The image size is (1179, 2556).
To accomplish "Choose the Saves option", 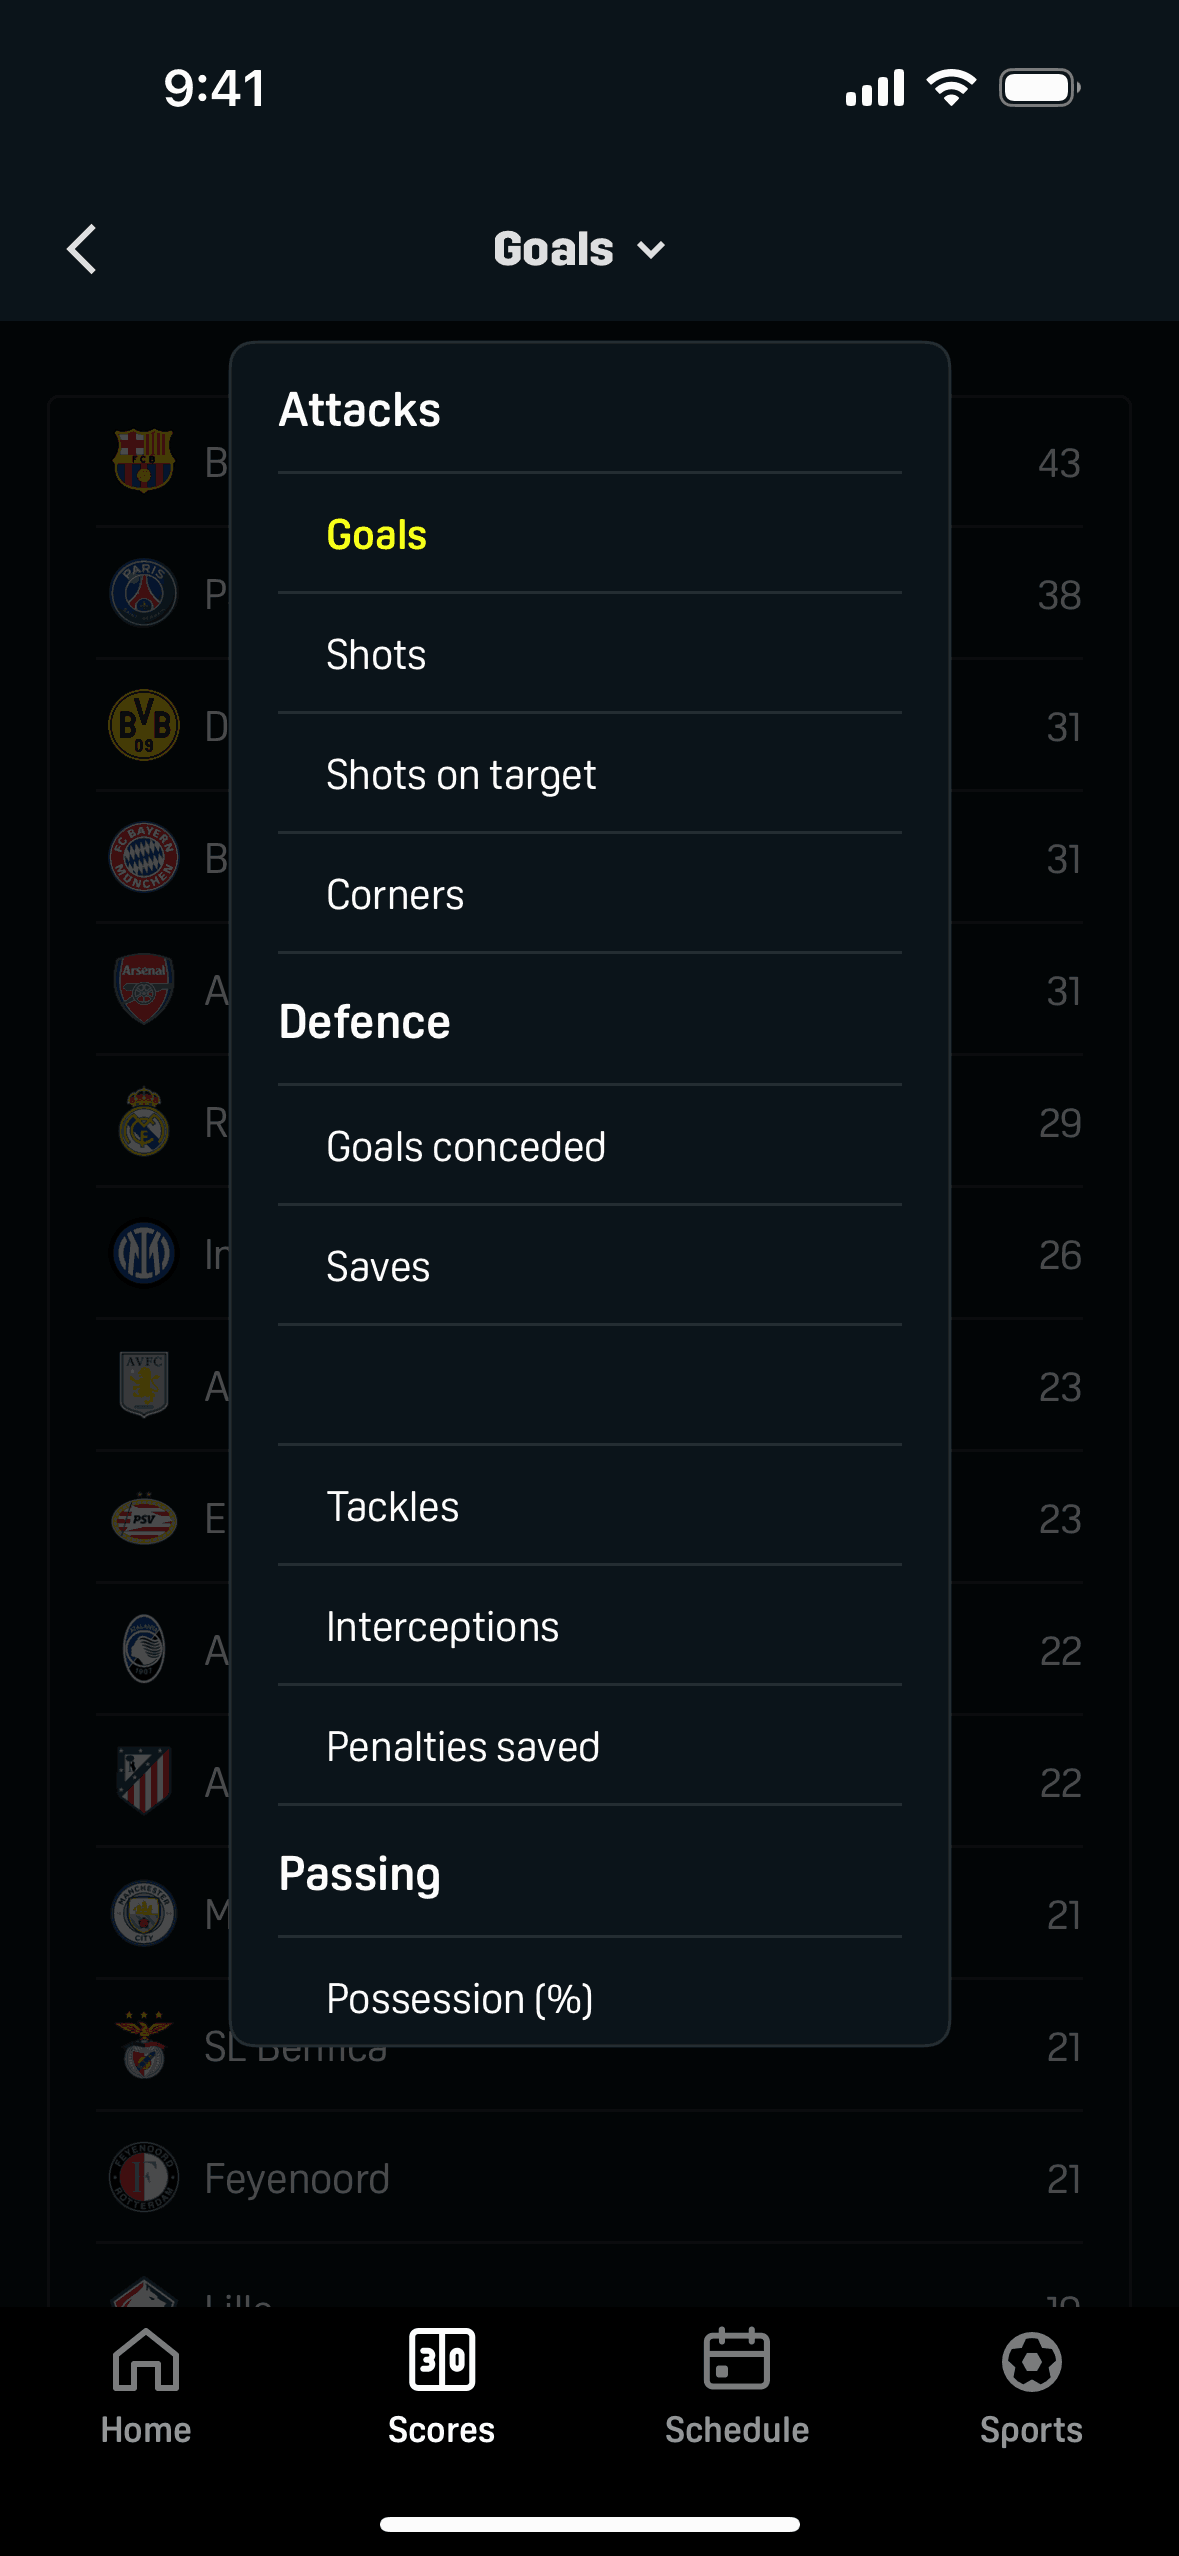I will click(x=378, y=1267).
